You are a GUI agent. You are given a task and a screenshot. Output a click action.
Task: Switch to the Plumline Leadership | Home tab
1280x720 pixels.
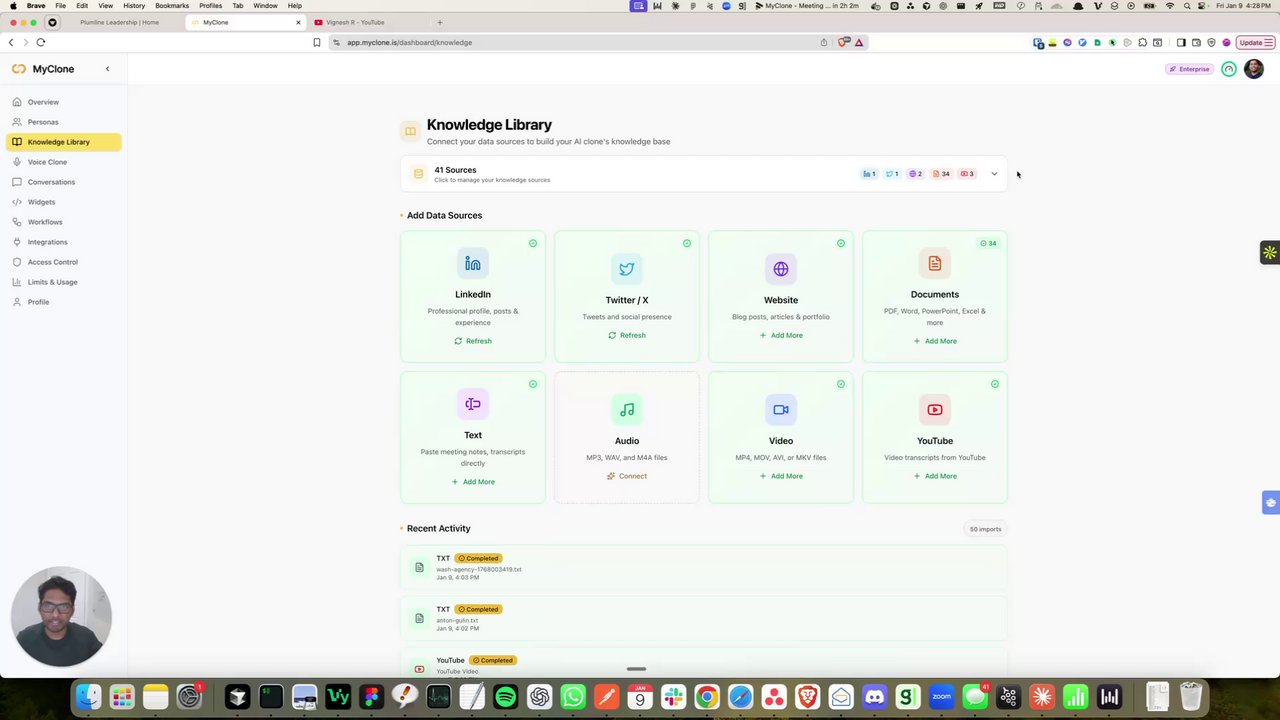[x=120, y=22]
